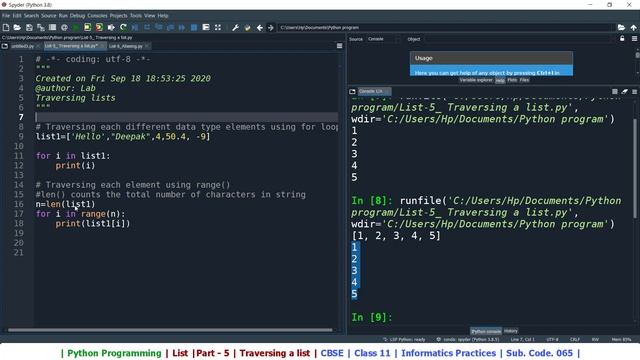Create a new file with toolbar icon
Screen dimensions: 640x360
(6, 27)
